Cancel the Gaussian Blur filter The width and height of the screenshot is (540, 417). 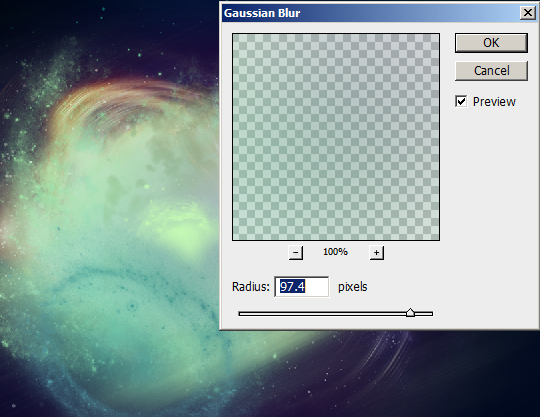pos(491,71)
